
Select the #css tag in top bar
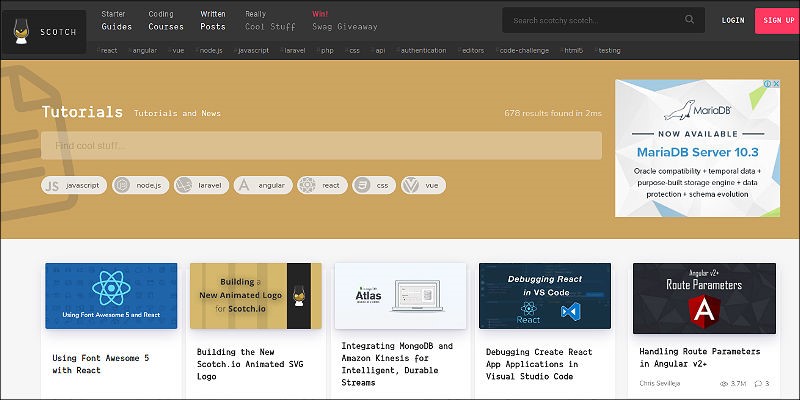tap(352, 51)
